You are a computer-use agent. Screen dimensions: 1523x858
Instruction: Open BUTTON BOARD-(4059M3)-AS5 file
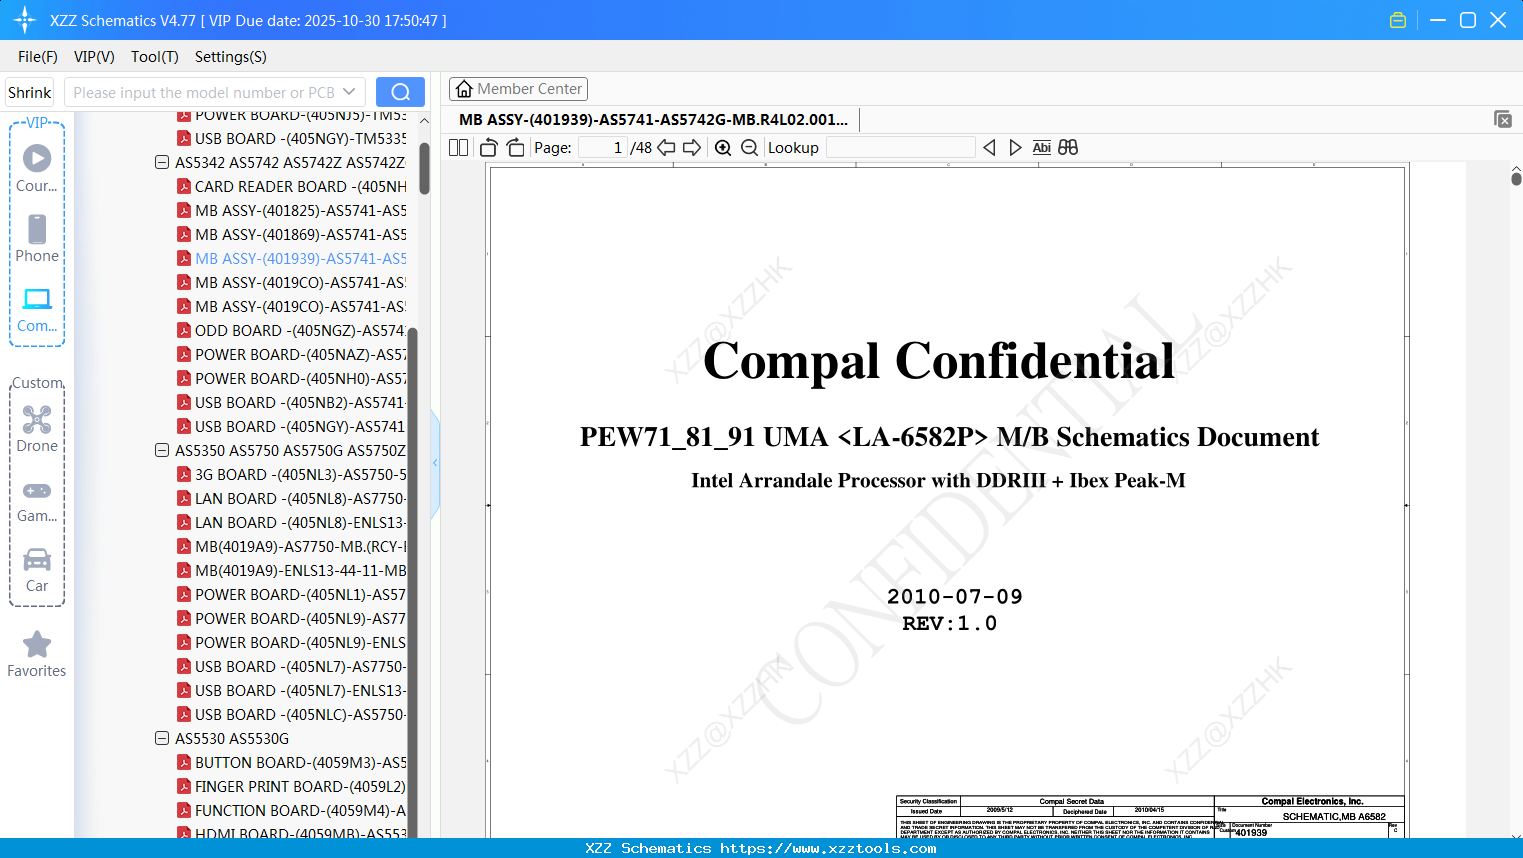(x=292, y=763)
